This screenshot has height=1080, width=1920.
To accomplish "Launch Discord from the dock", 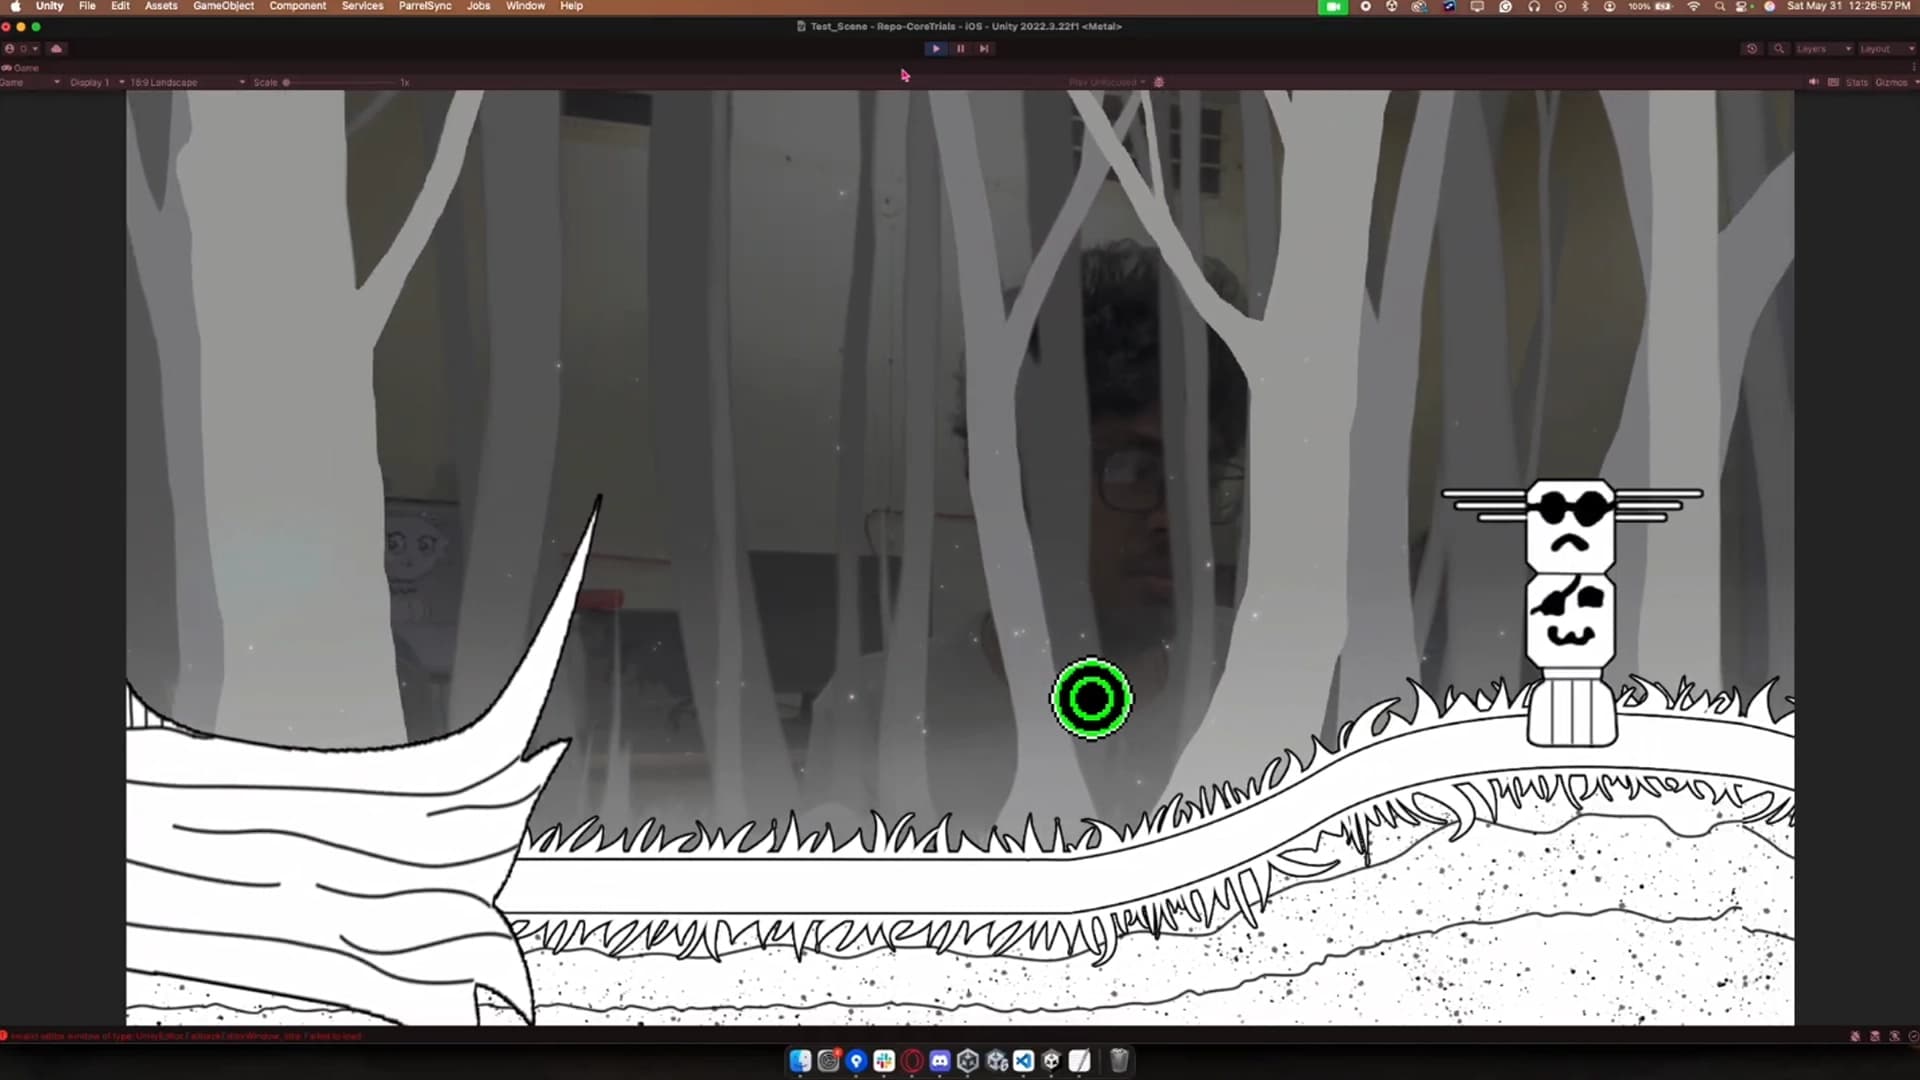I will point(939,1062).
